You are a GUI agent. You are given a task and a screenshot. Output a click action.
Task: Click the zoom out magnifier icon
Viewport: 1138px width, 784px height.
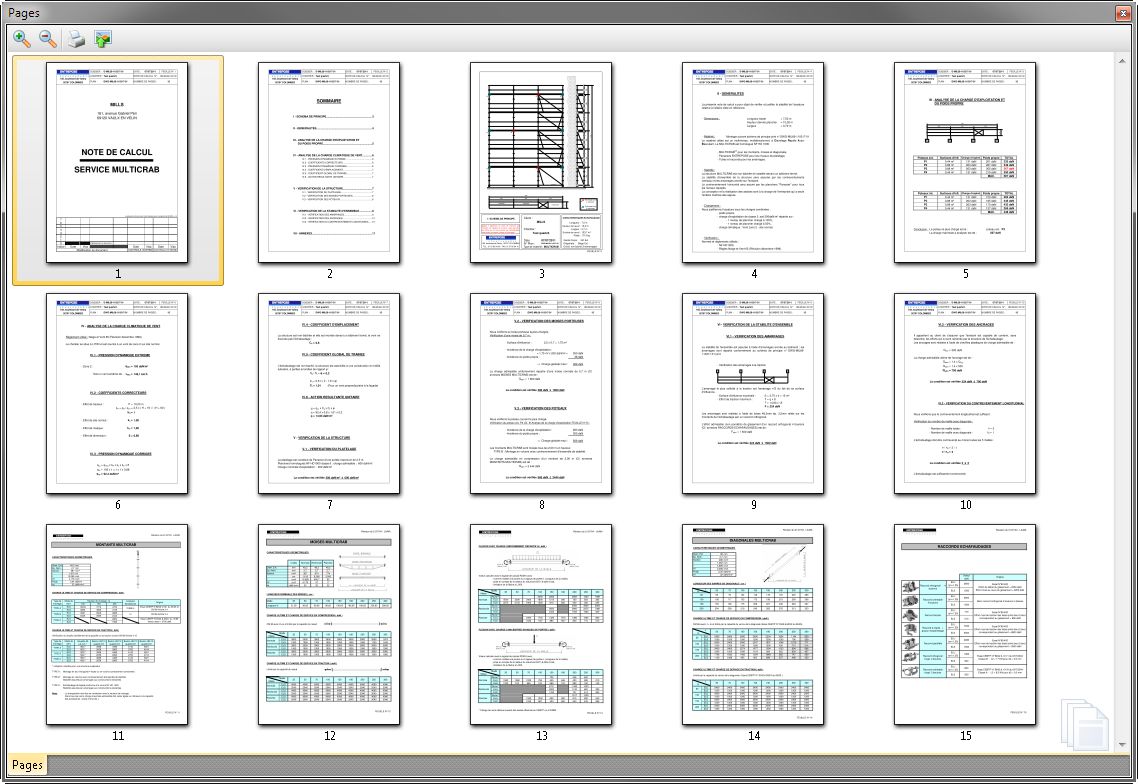click(47, 39)
